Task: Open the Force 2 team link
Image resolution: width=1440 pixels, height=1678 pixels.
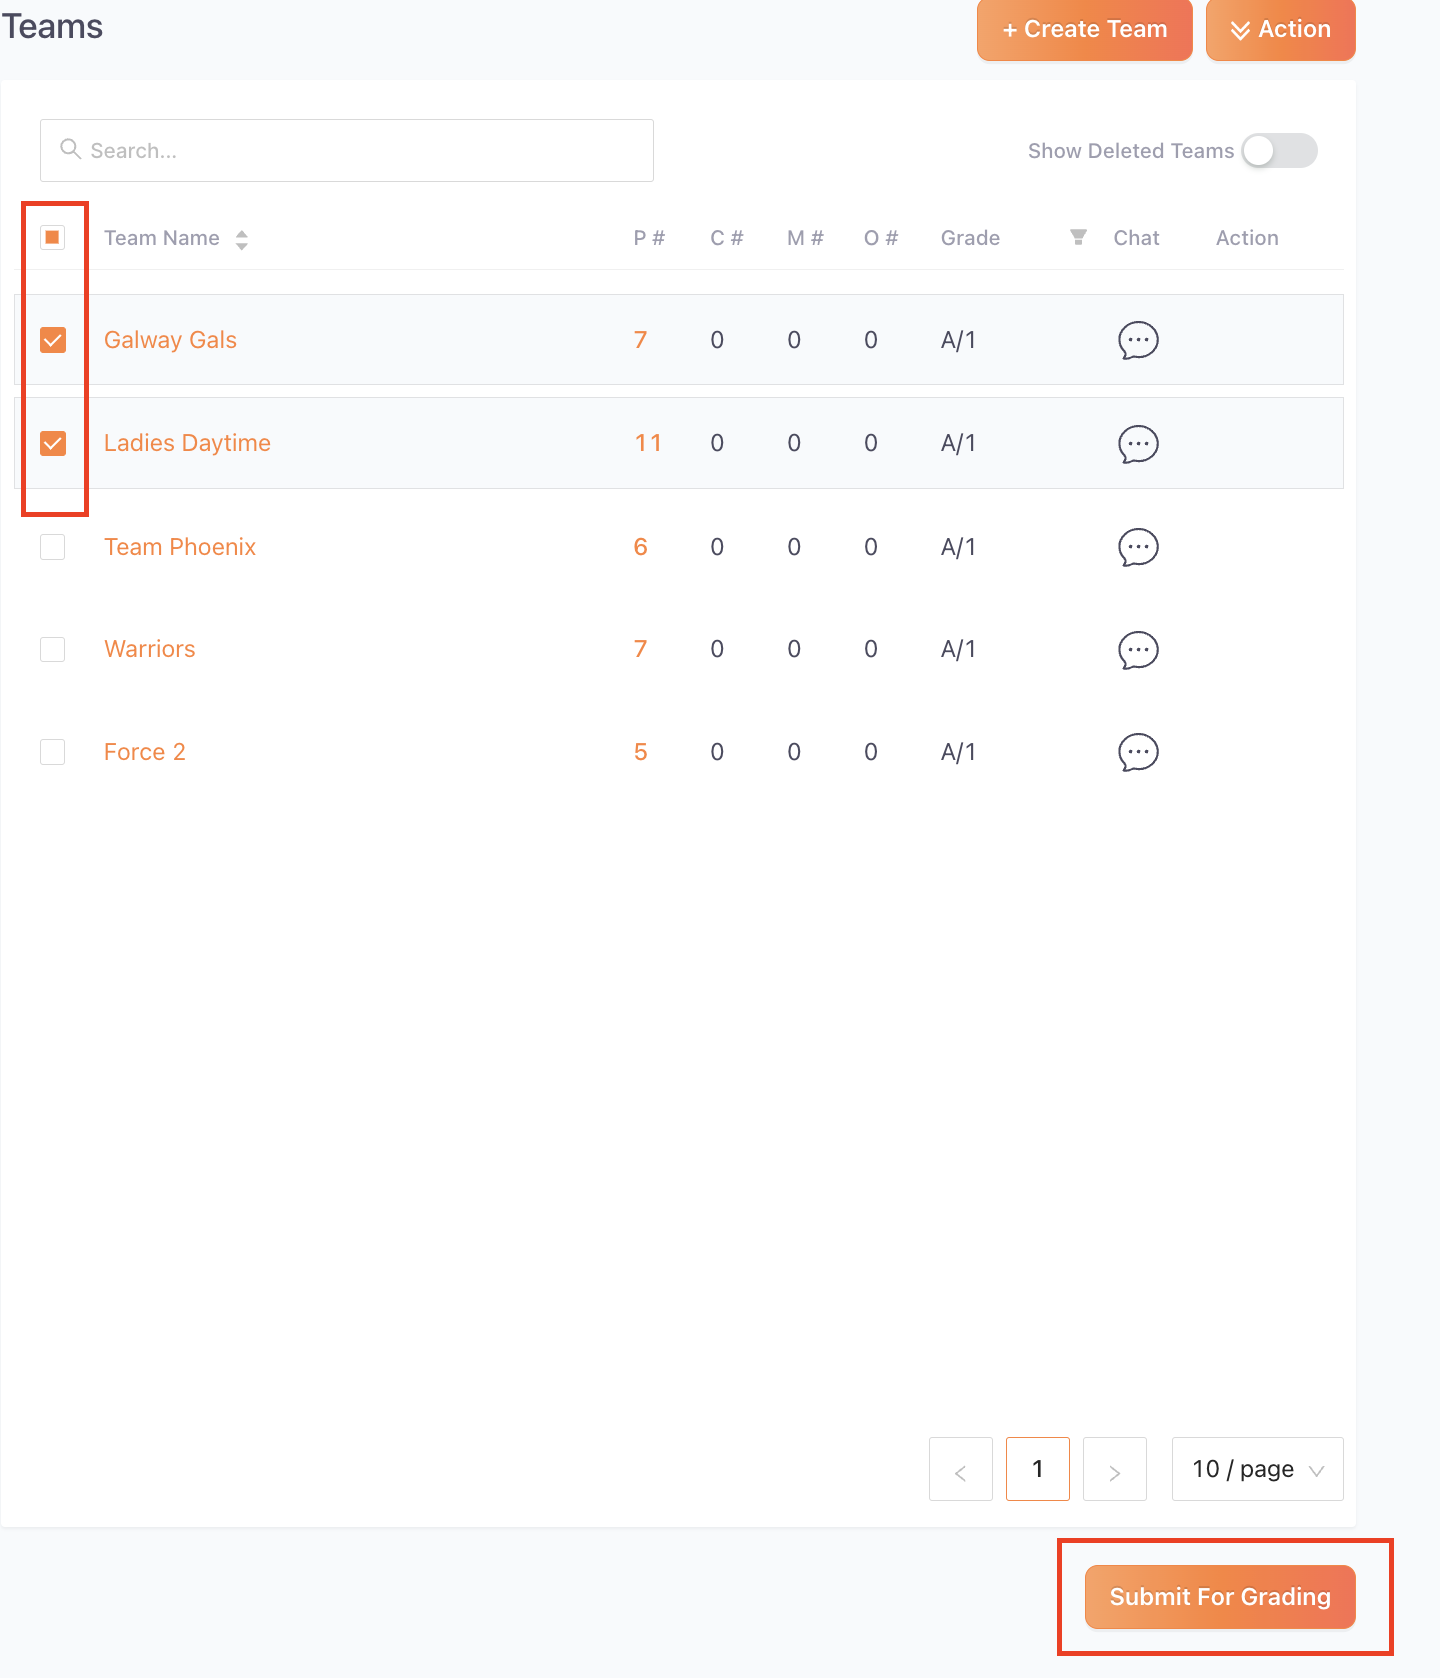Action: (x=145, y=752)
